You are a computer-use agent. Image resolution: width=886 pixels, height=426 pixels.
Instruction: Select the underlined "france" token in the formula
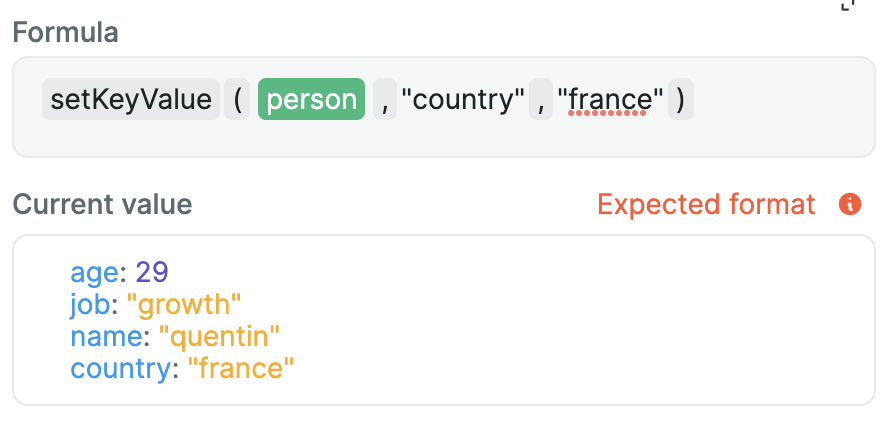[x=610, y=100]
